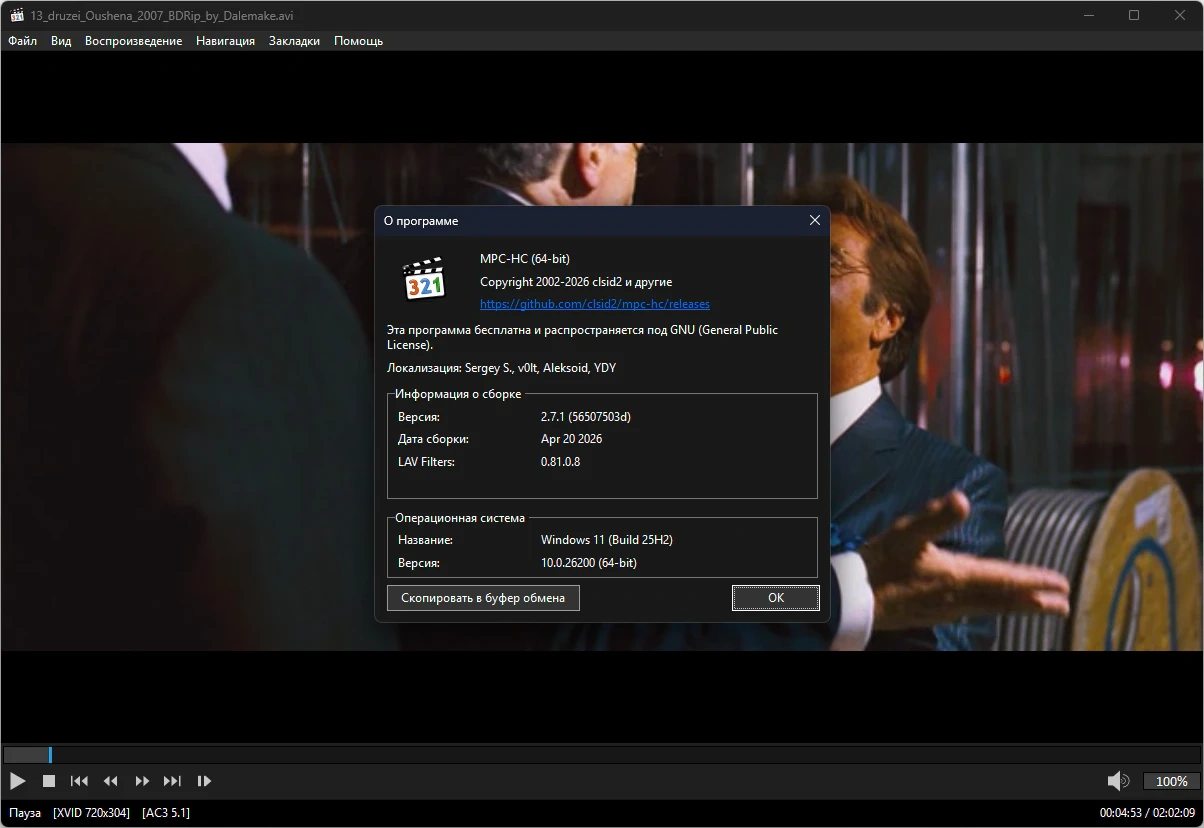
Task: Click the fast forward icon
Action: point(142,781)
